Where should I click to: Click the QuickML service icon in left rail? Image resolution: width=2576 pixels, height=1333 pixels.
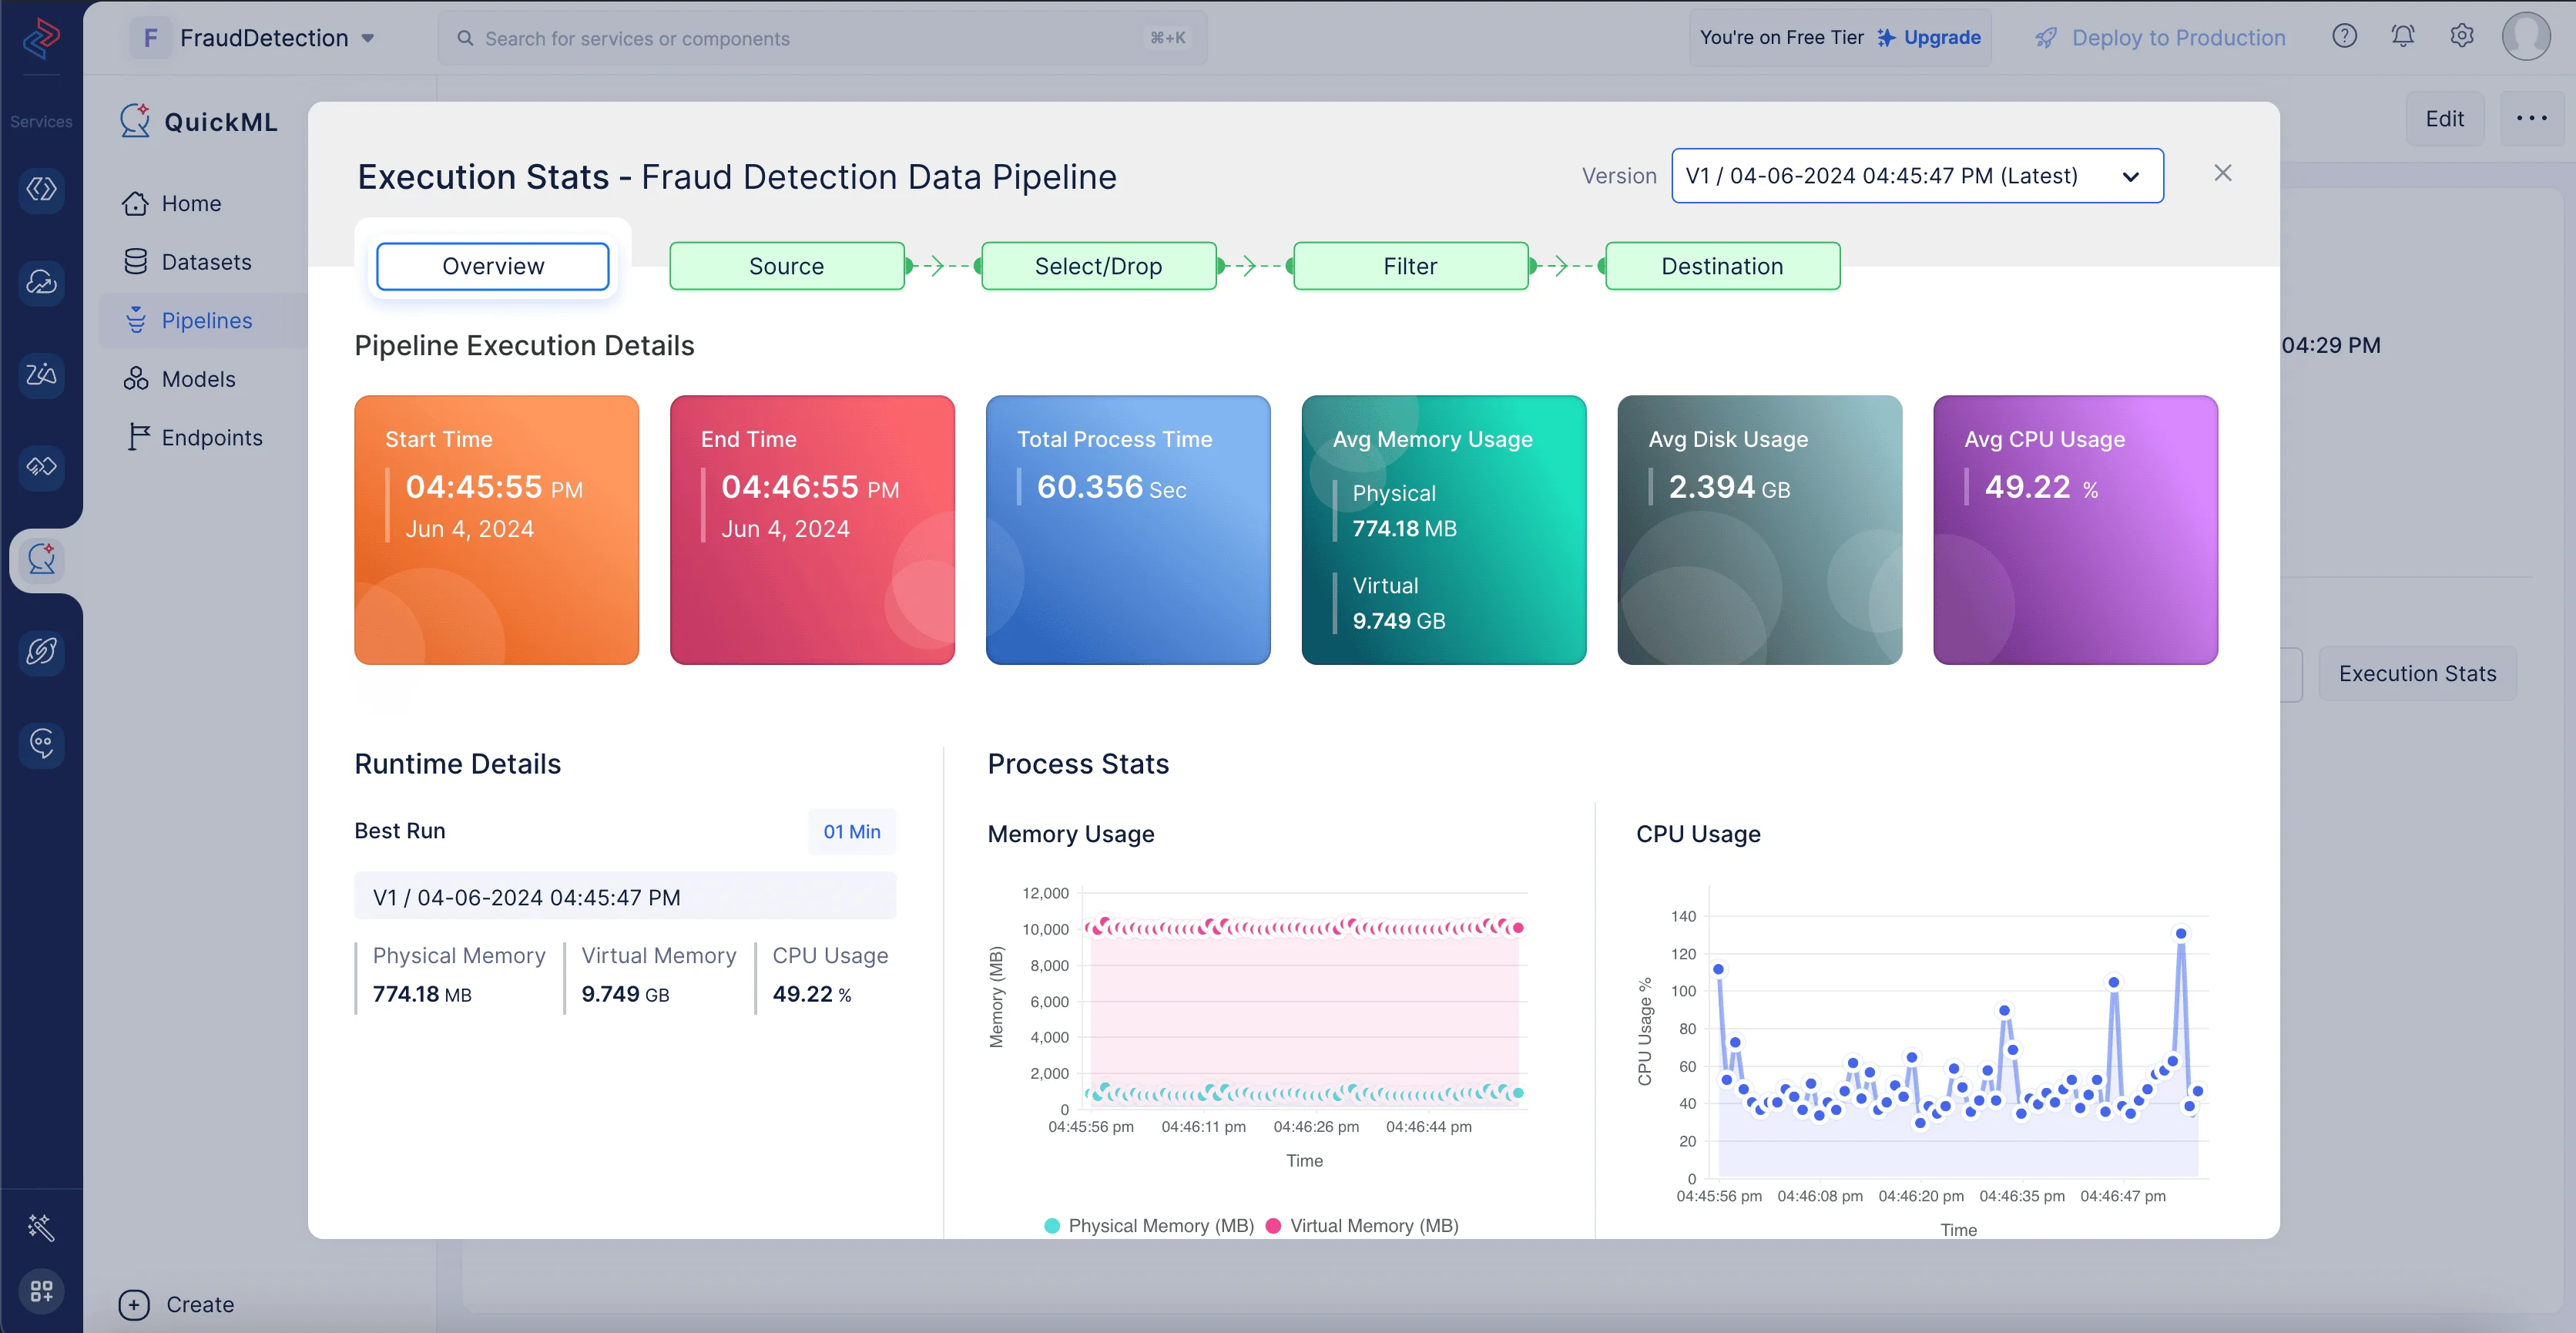coord(42,560)
